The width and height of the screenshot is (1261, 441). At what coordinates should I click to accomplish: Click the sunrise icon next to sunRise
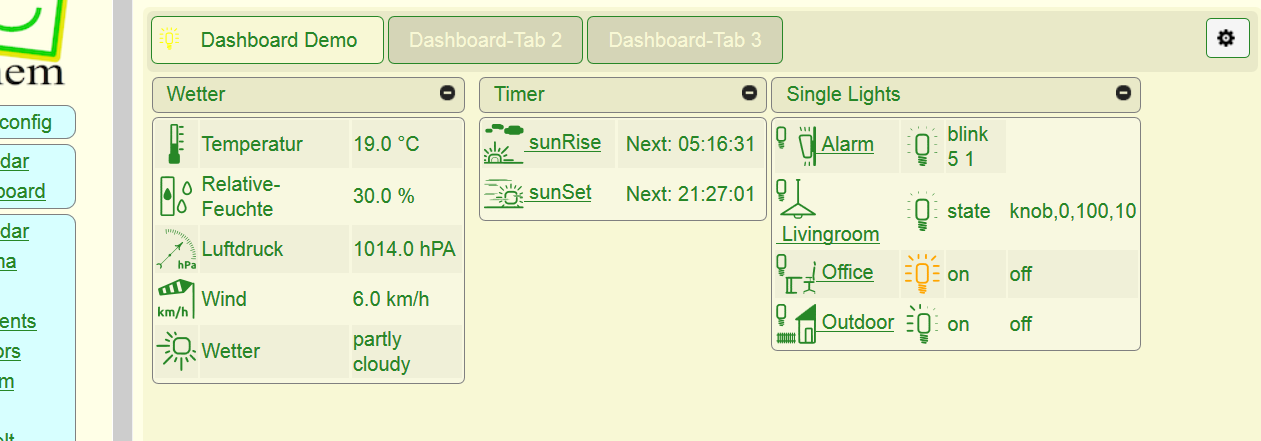503,143
